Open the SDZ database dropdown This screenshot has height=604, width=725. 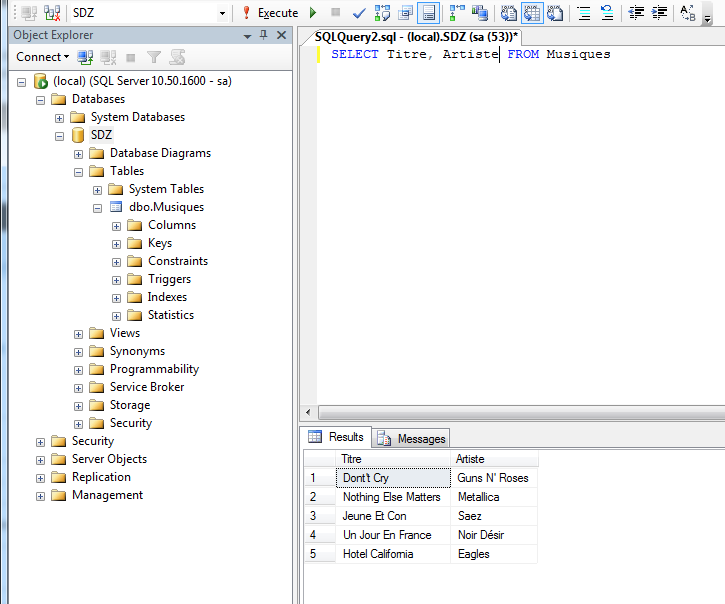pos(221,13)
